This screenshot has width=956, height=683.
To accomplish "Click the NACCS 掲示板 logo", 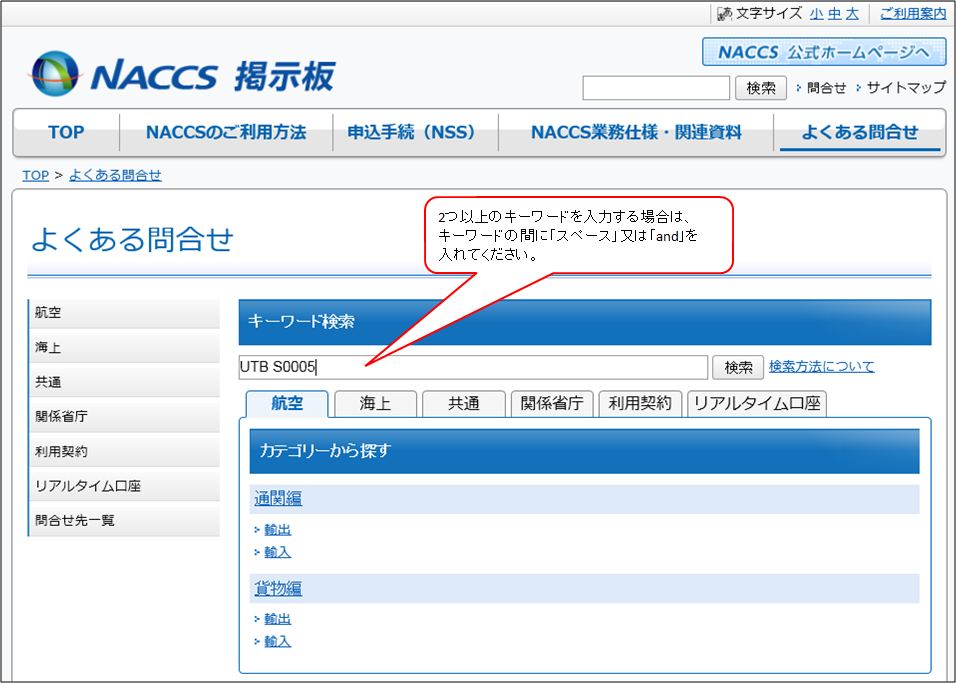I will coord(183,75).
